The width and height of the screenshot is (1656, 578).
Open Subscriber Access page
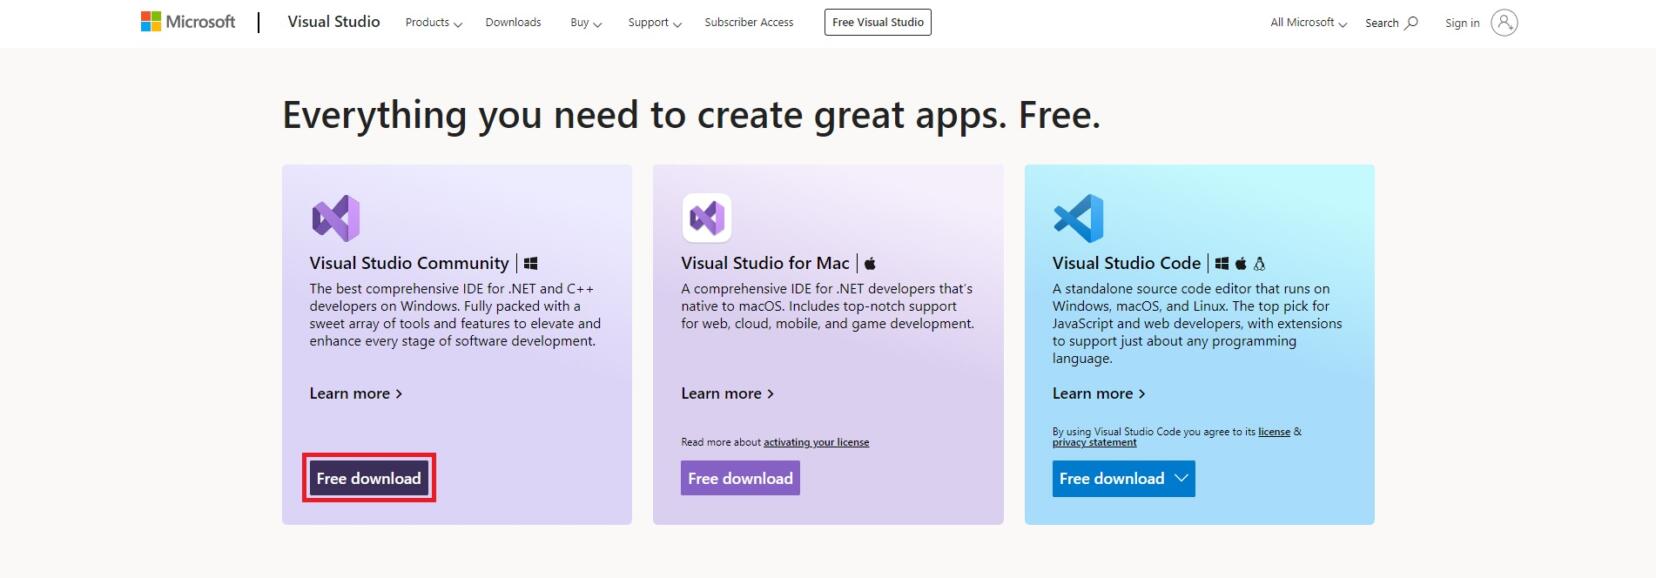748,23
